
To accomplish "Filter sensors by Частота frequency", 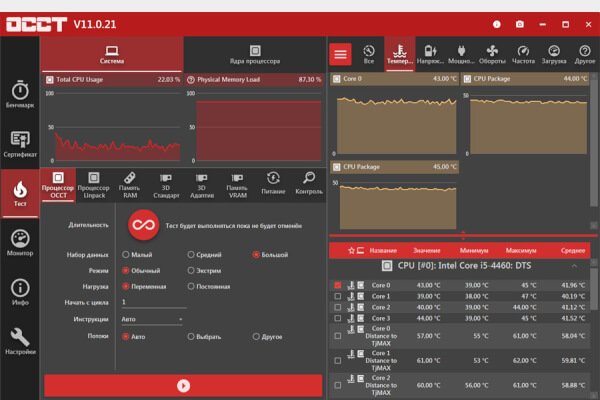I will [x=523, y=54].
